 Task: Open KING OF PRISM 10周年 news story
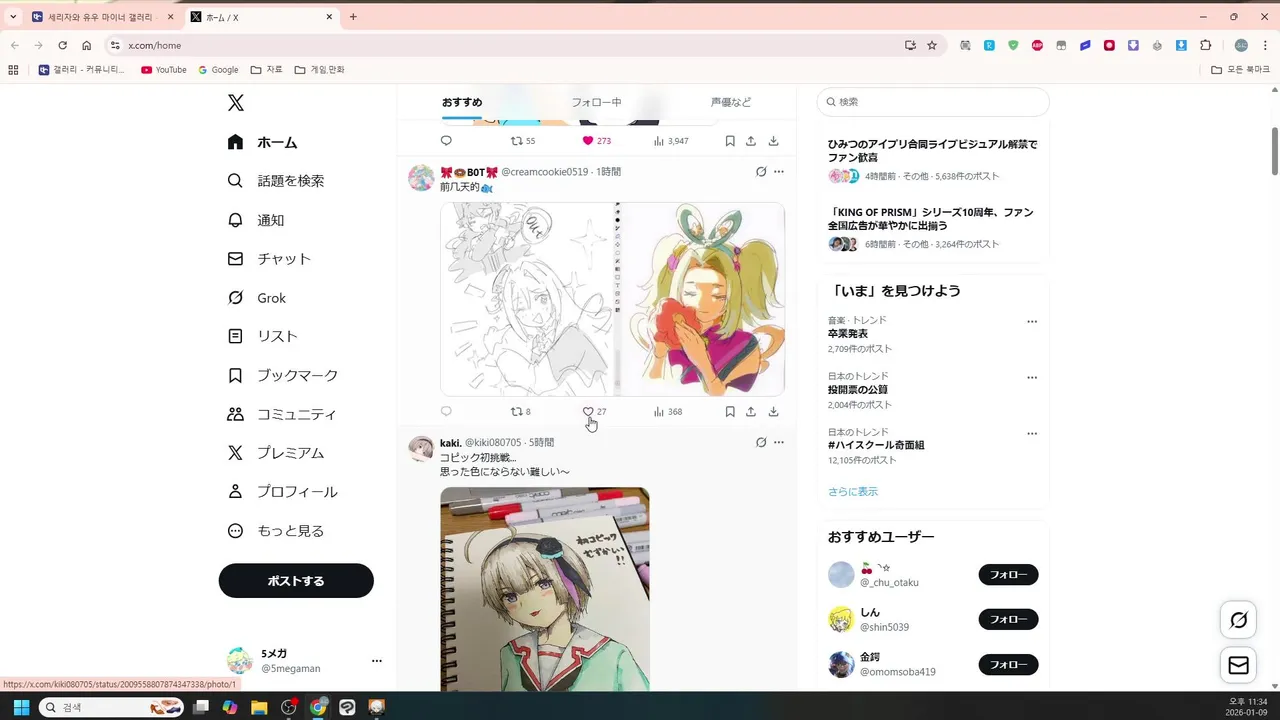click(x=933, y=228)
